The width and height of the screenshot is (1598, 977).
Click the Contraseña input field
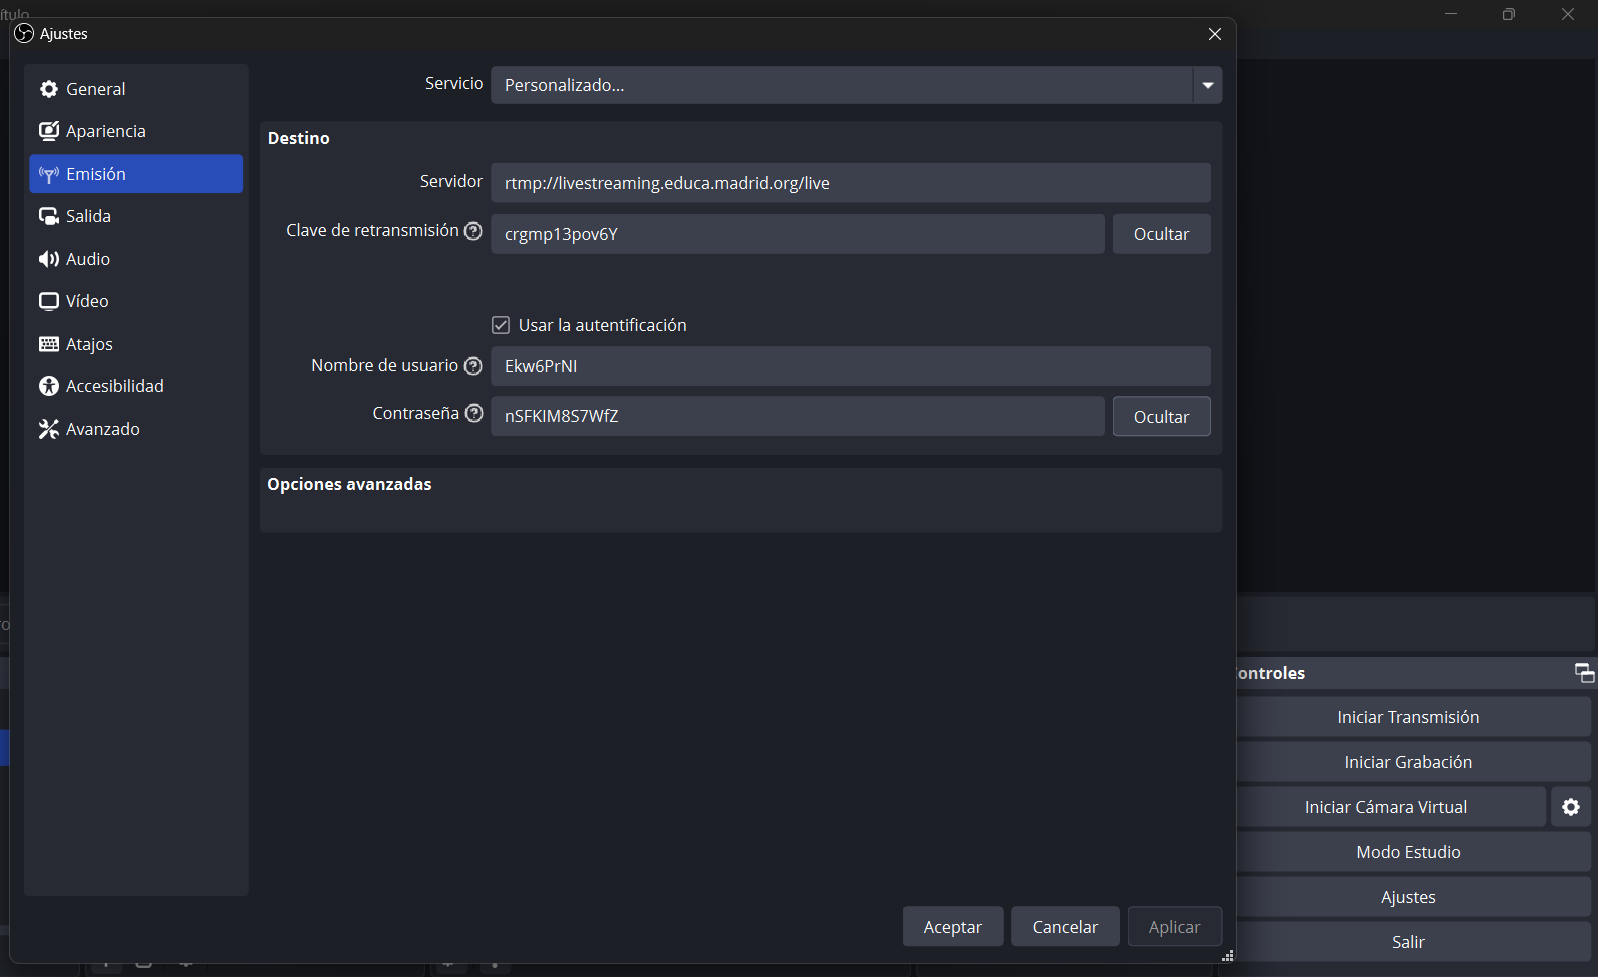click(x=798, y=416)
